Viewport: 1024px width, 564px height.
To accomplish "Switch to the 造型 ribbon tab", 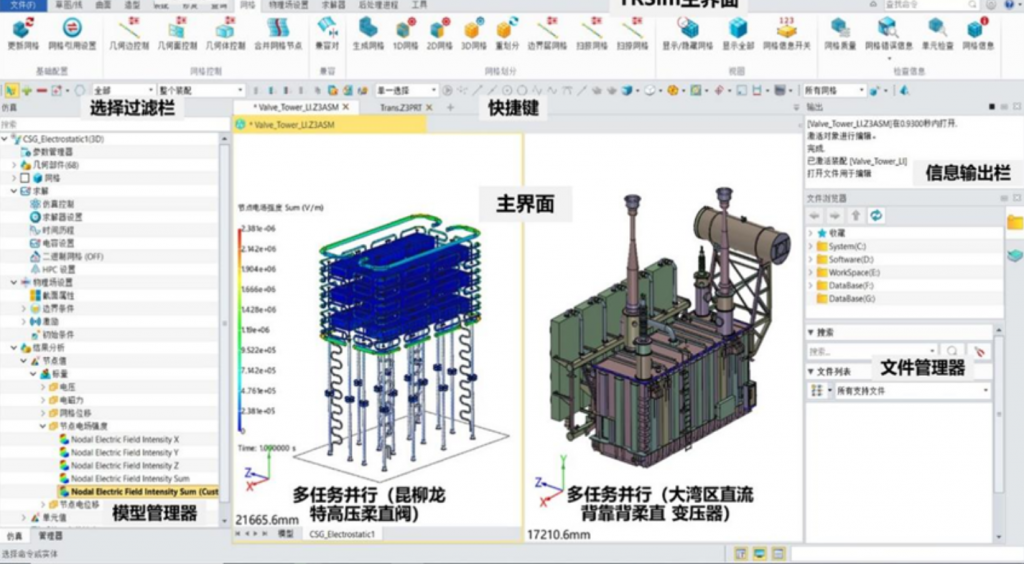I will pyautogui.click(x=132, y=5).
